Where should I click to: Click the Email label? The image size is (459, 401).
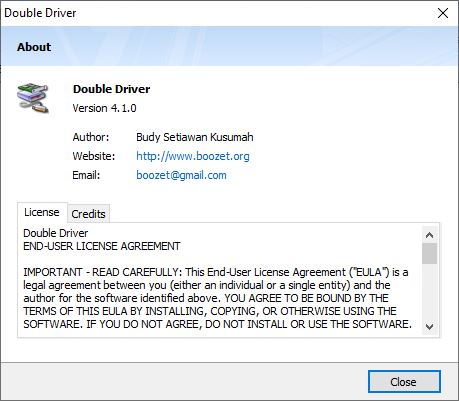(x=86, y=175)
